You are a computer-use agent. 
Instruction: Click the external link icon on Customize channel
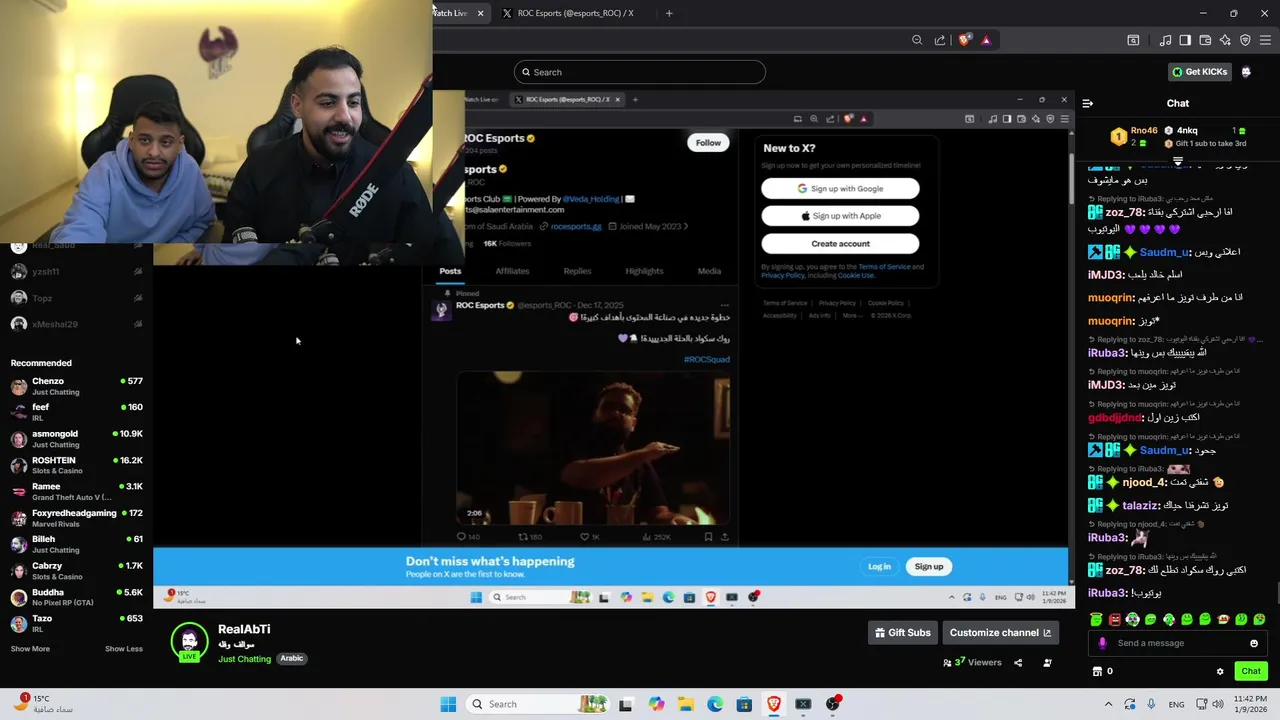pyautogui.click(x=1047, y=633)
